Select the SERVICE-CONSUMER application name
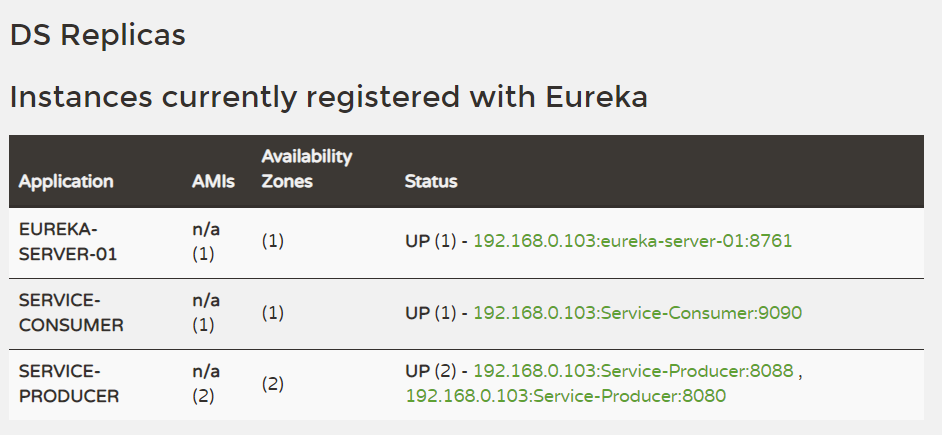Viewport: 942px width, 435px height. (71, 313)
